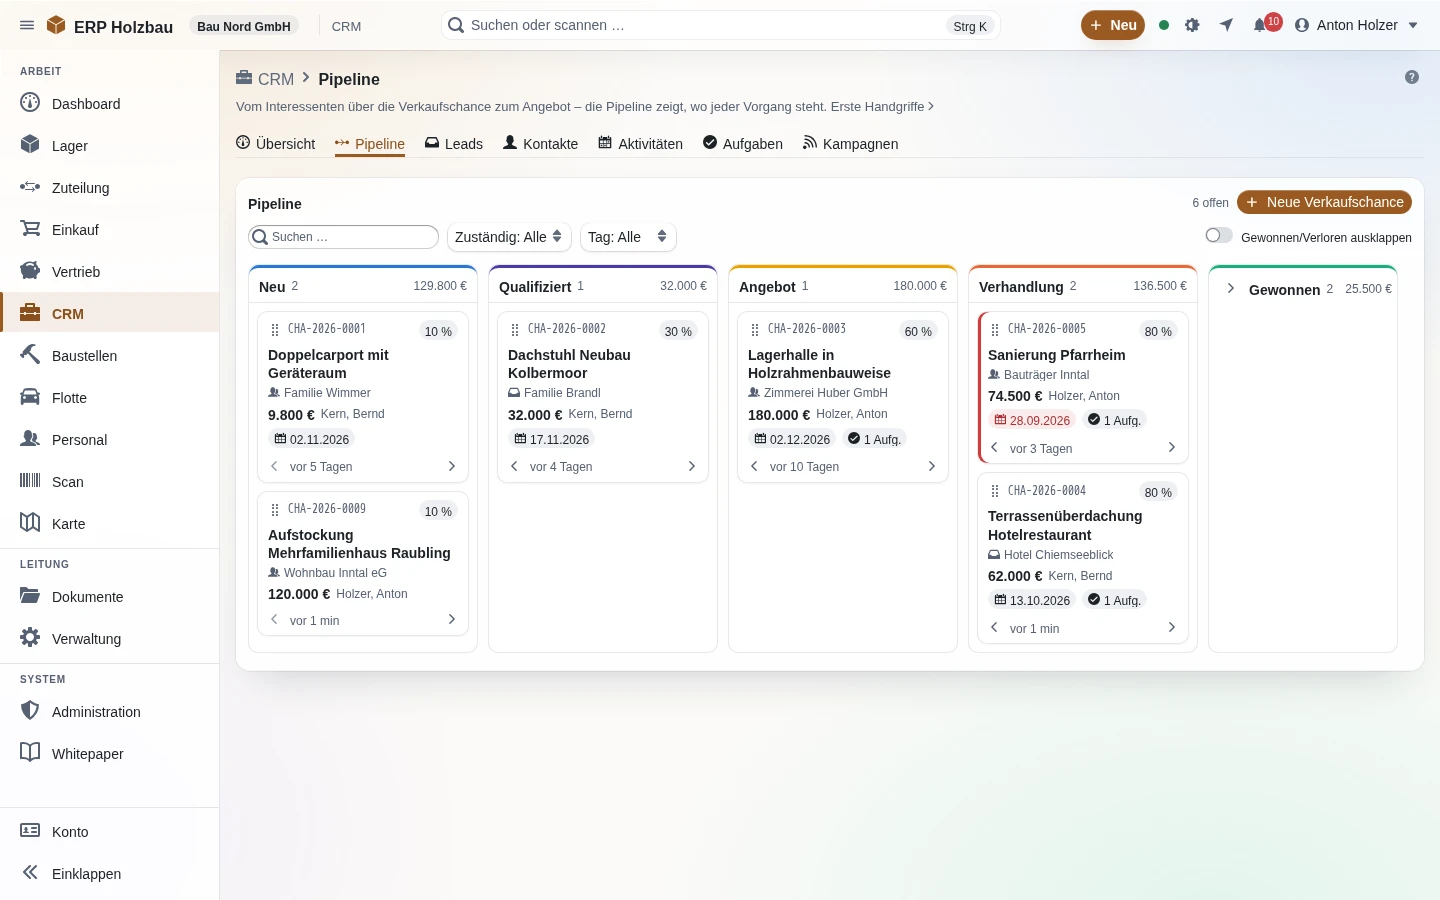Switch to the Übersicht tab

pyautogui.click(x=275, y=144)
